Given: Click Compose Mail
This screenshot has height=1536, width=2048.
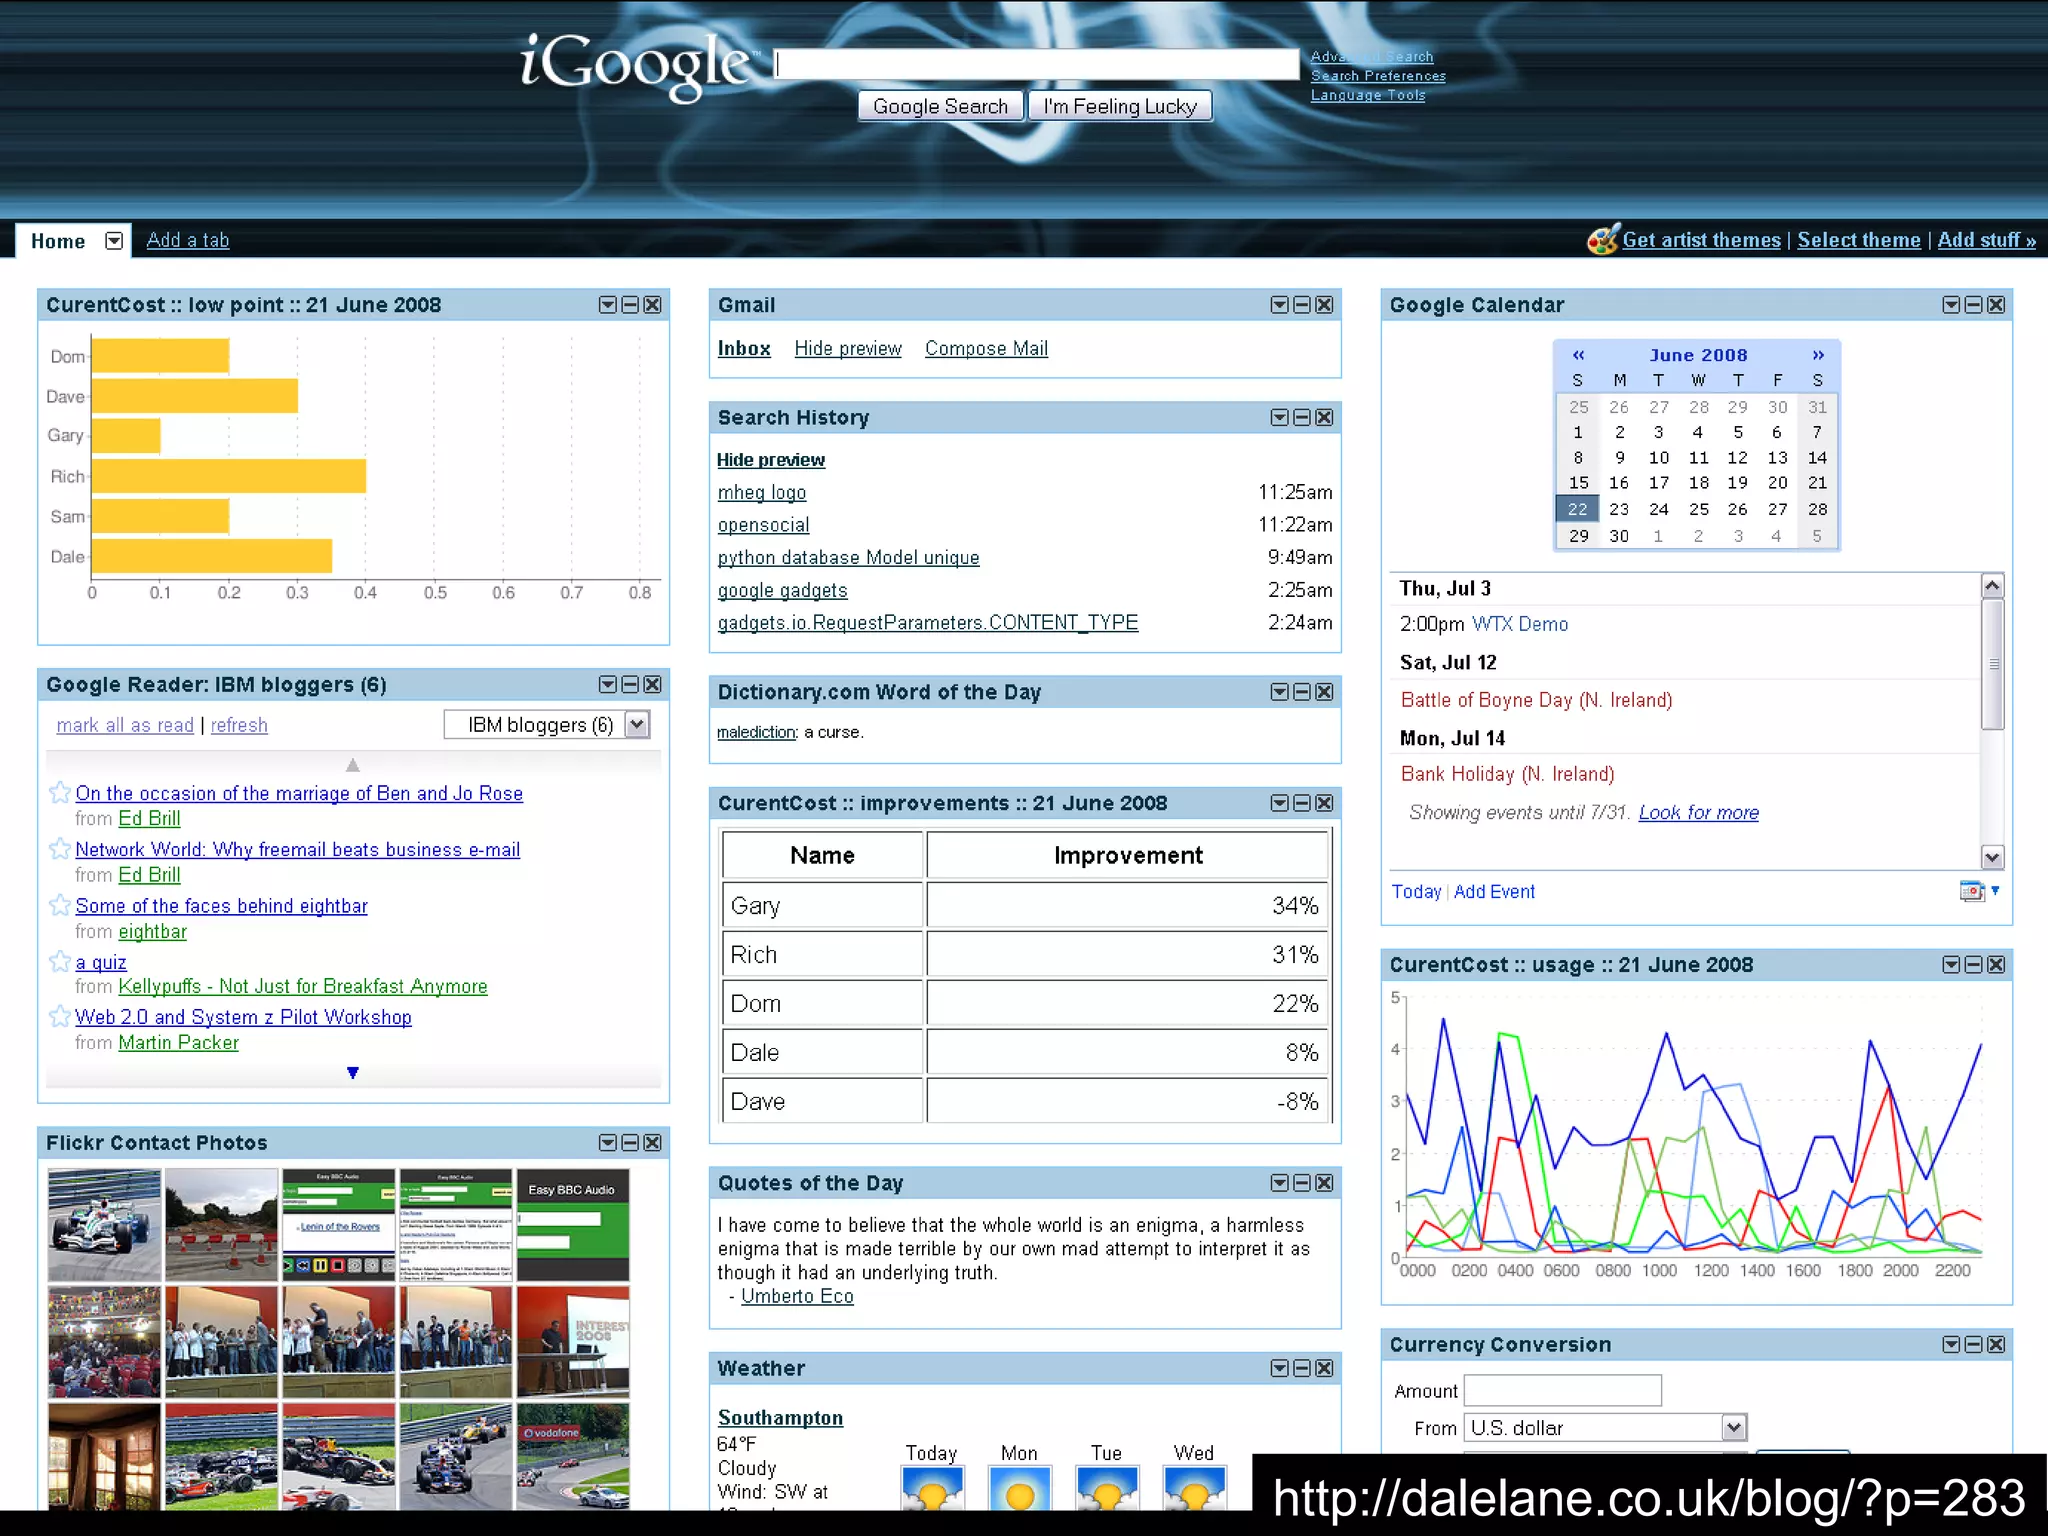Looking at the screenshot, I should tap(986, 348).
